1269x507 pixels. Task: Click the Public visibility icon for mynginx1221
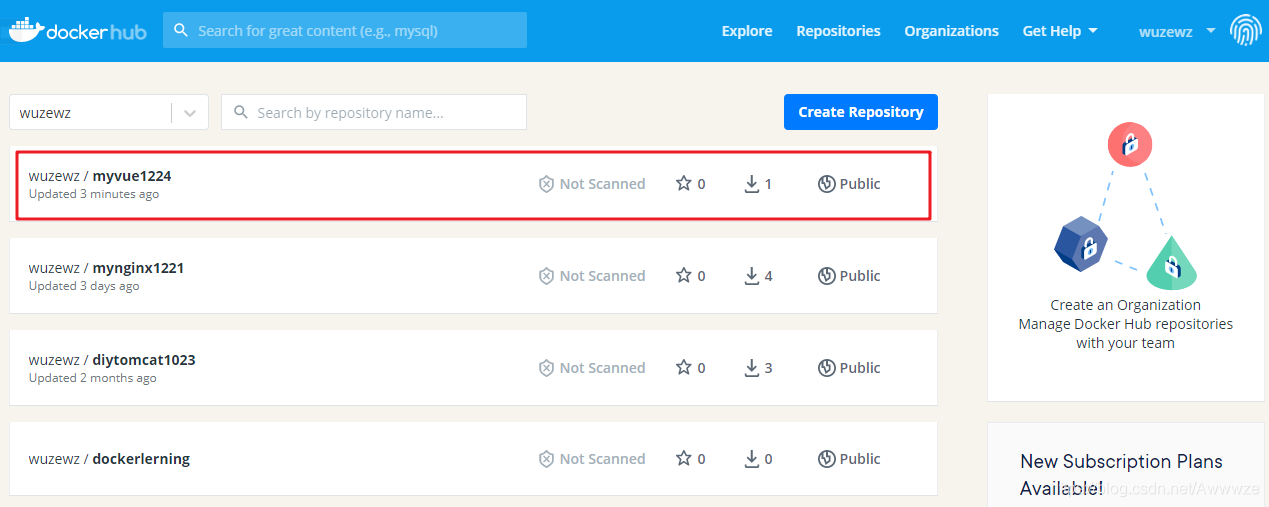[826, 276]
